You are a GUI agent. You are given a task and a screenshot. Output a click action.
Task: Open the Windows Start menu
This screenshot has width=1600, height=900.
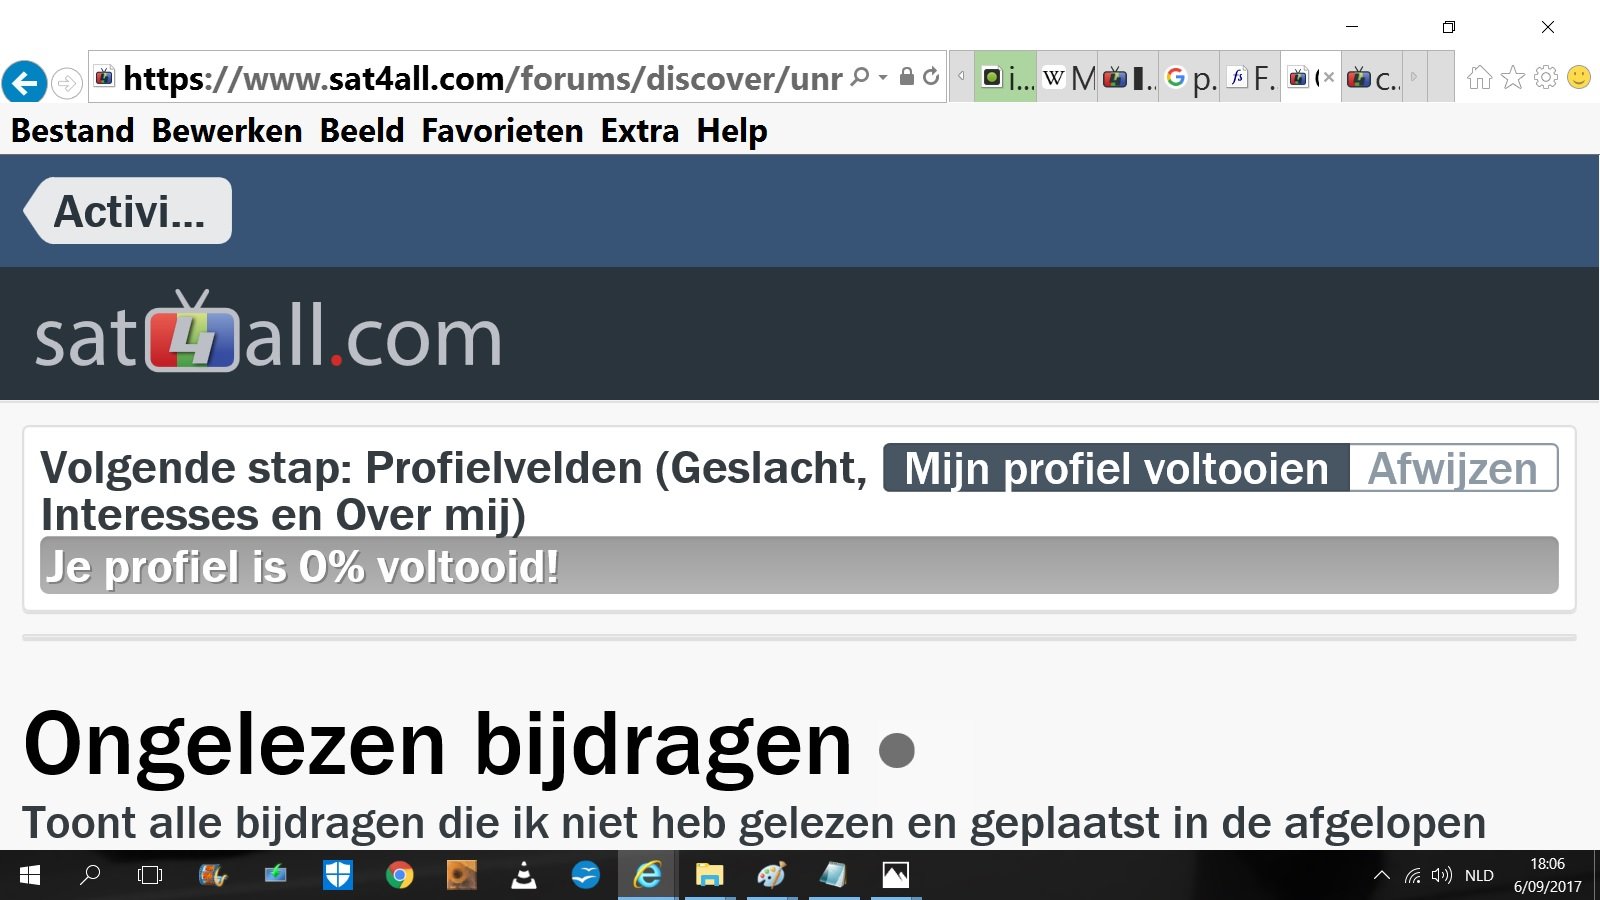[30, 876]
